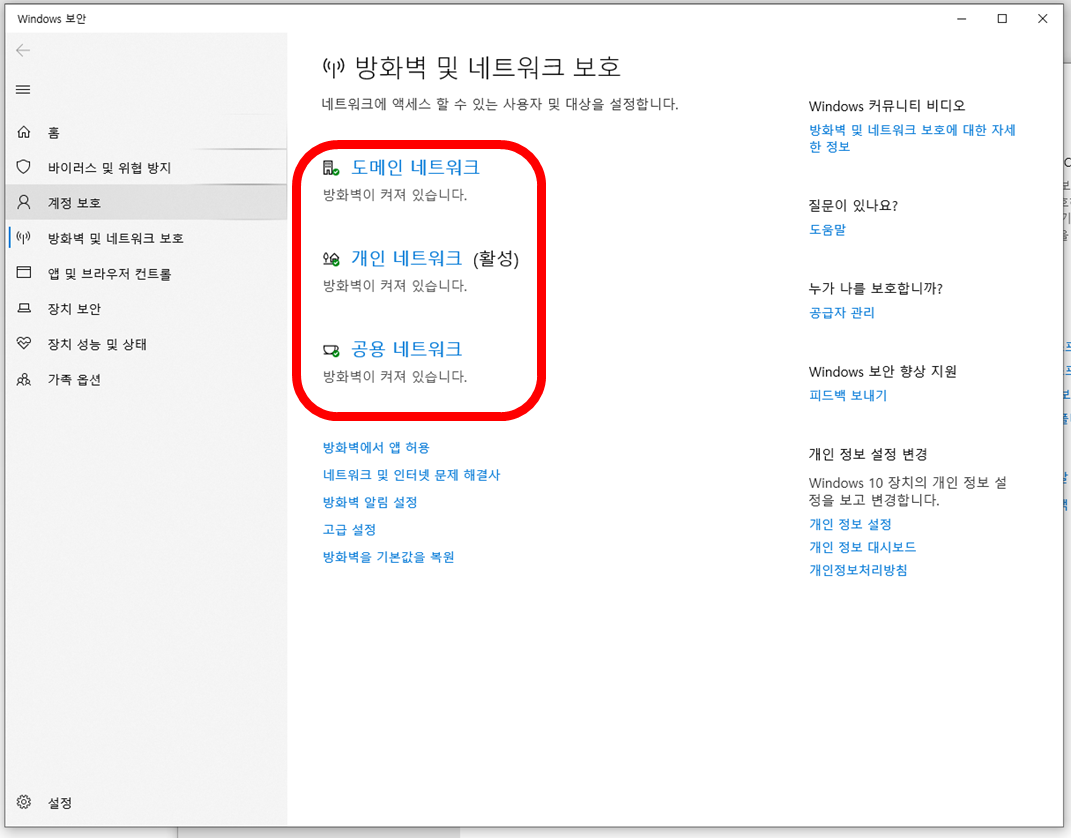Close the Windows 보안 window
Image resolution: width=1071 pixels, height=838 pixels.
1042,18
